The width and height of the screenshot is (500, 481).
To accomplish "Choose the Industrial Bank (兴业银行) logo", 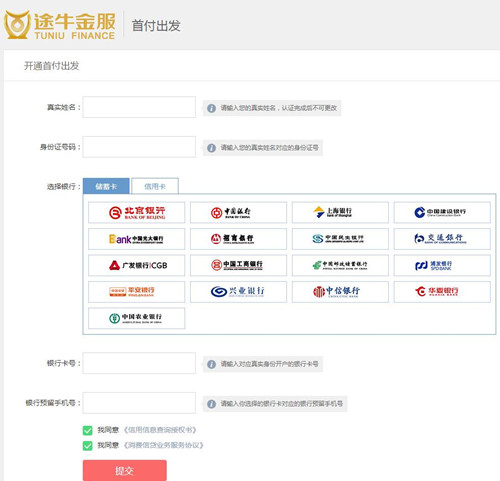I will [238, 292].
